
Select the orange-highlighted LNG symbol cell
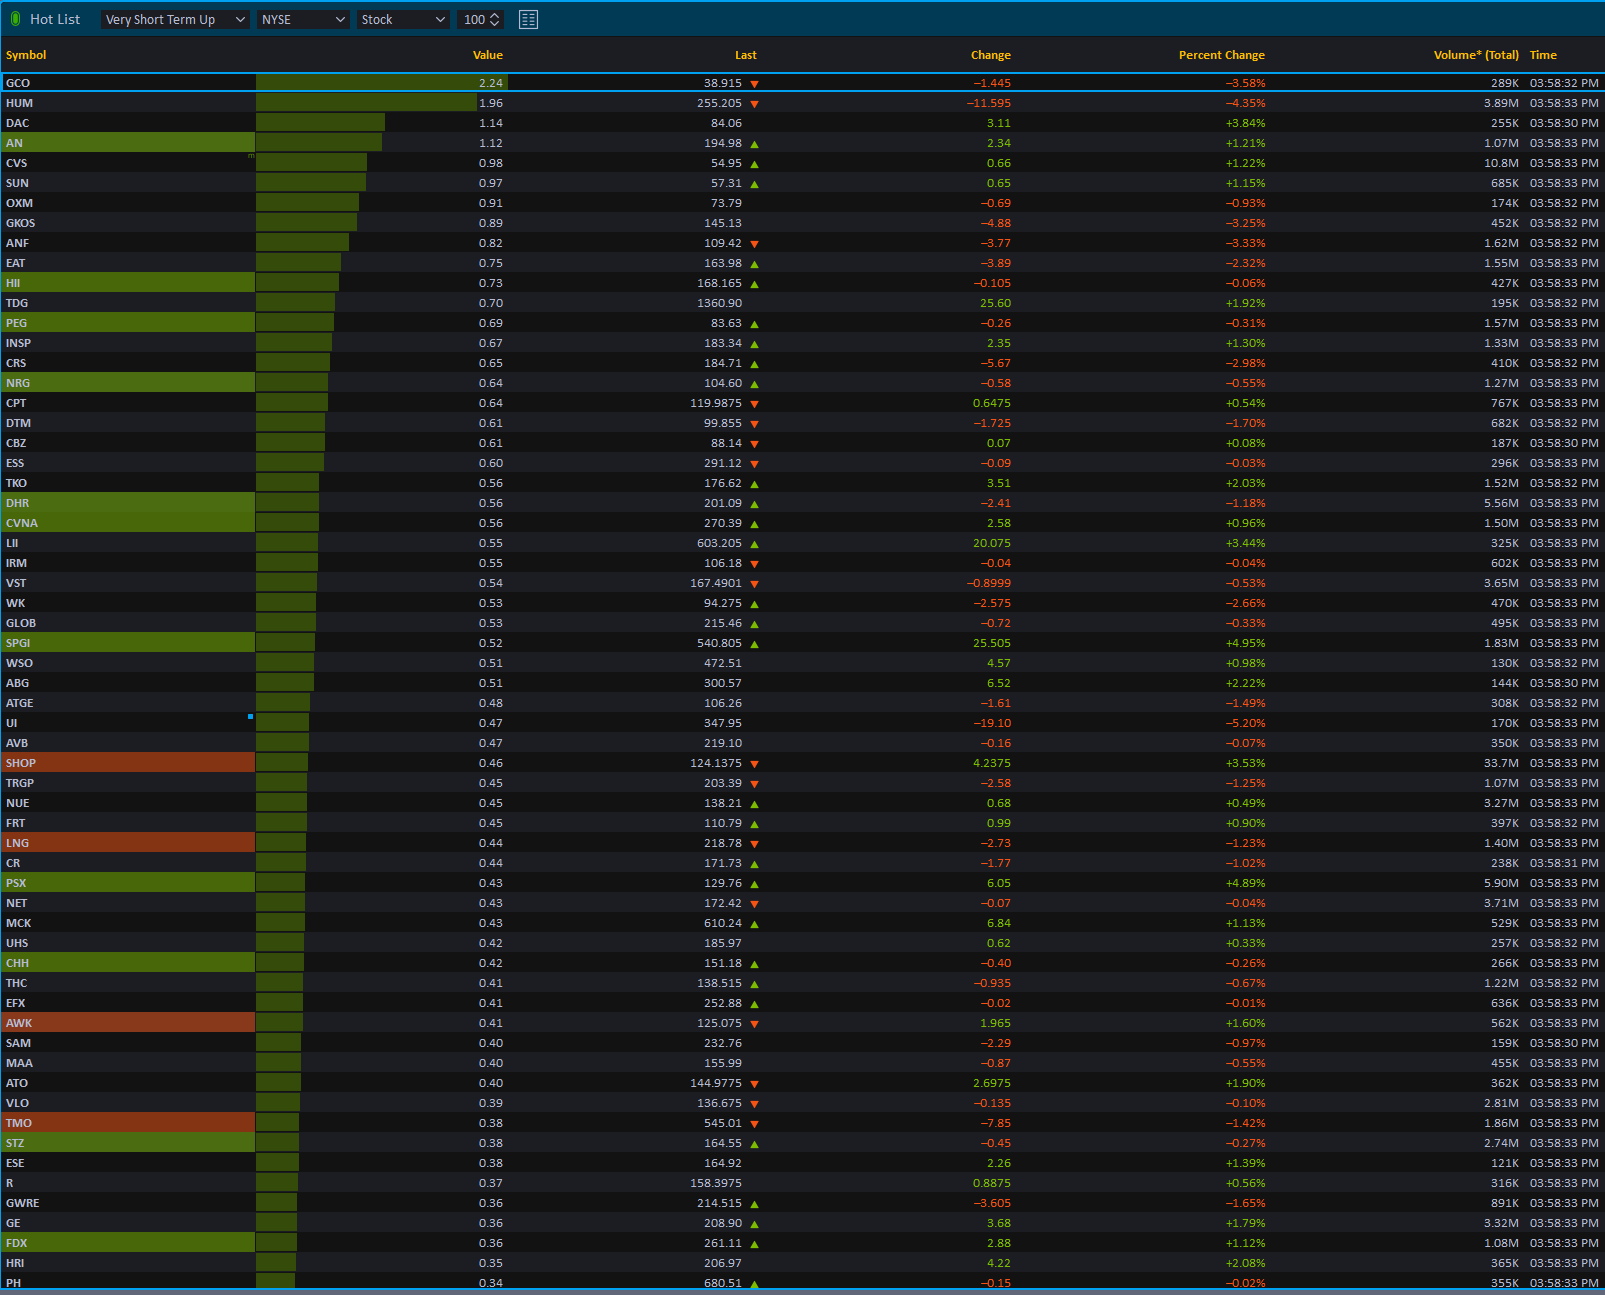[128, 843]
